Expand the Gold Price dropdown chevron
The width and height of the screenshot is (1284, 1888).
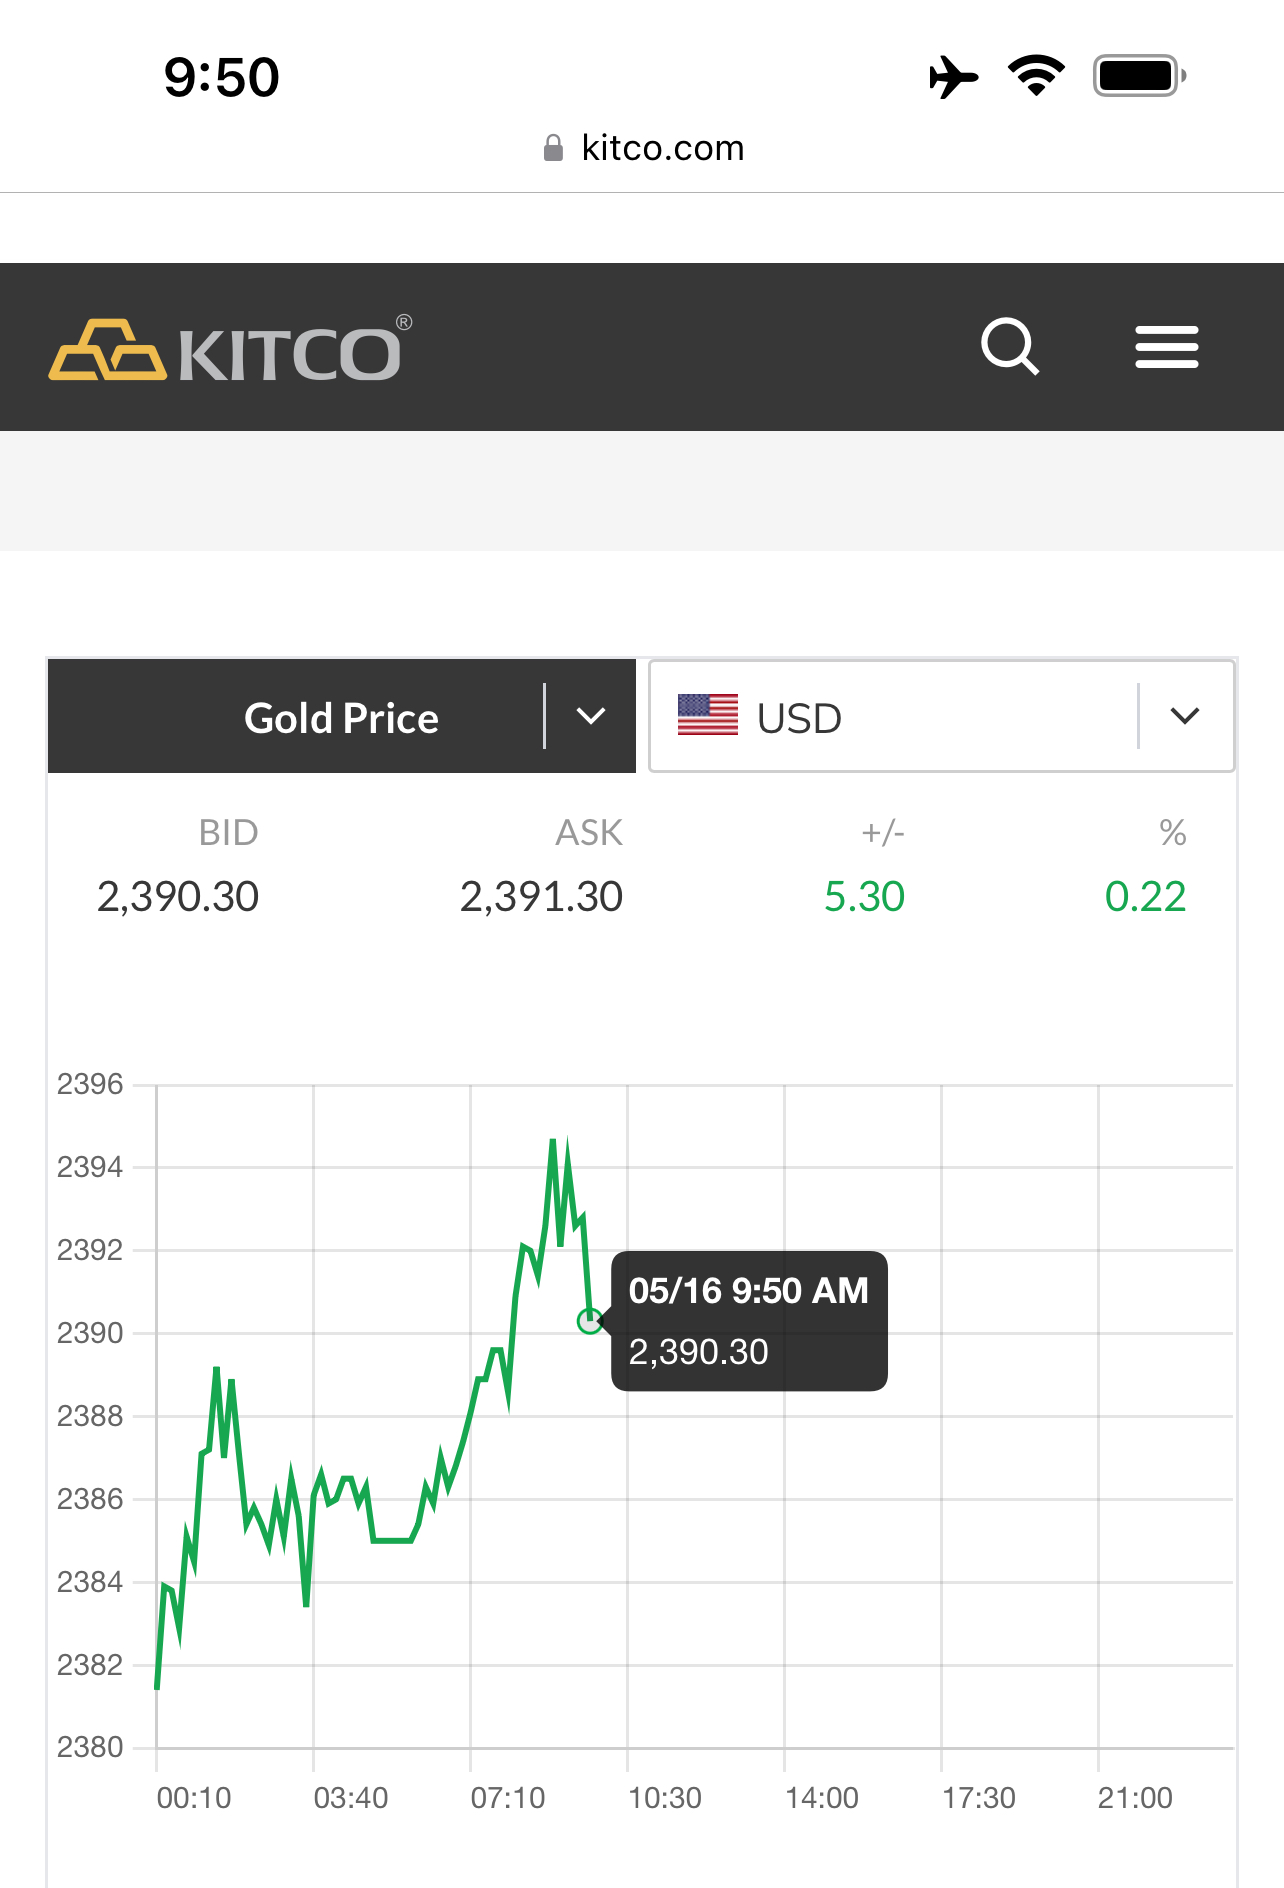coord(591,716)
